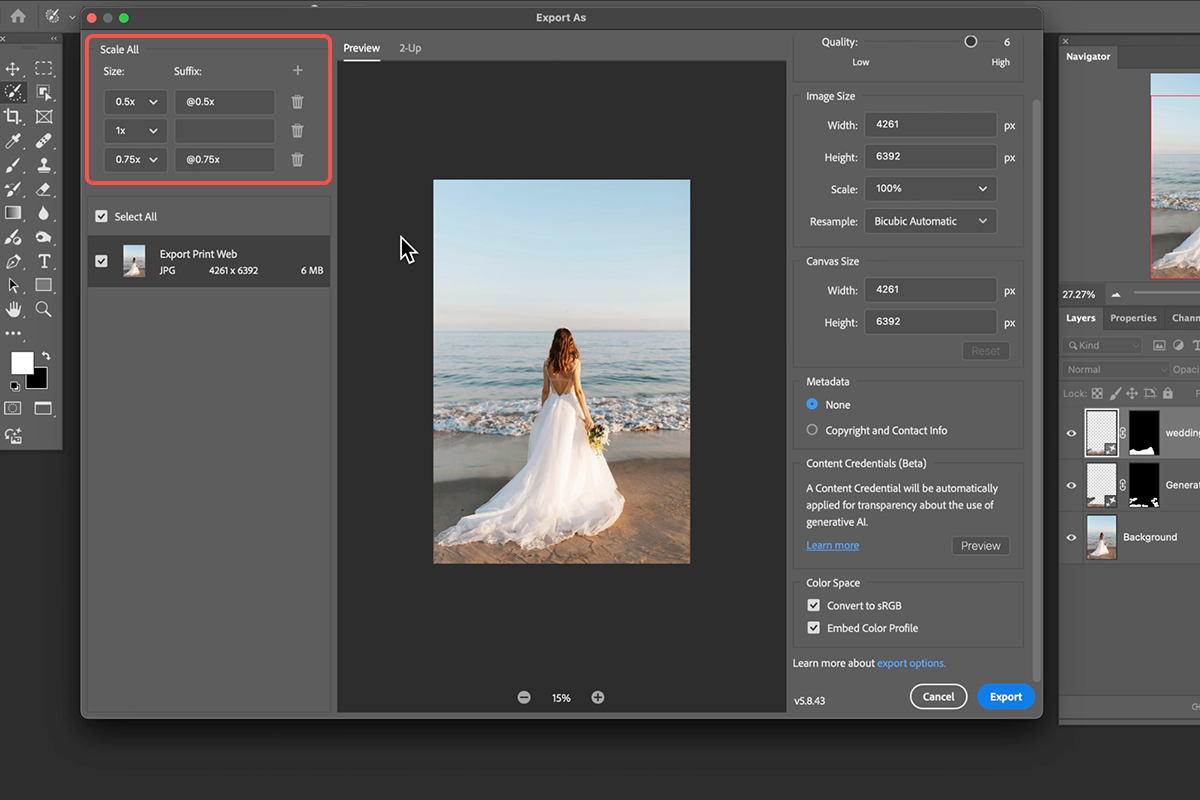Image resolution: width=1200 pixels, height=800 pixels.
Task: Open the Scale percentage dropdown
Action: click(930, 188)
